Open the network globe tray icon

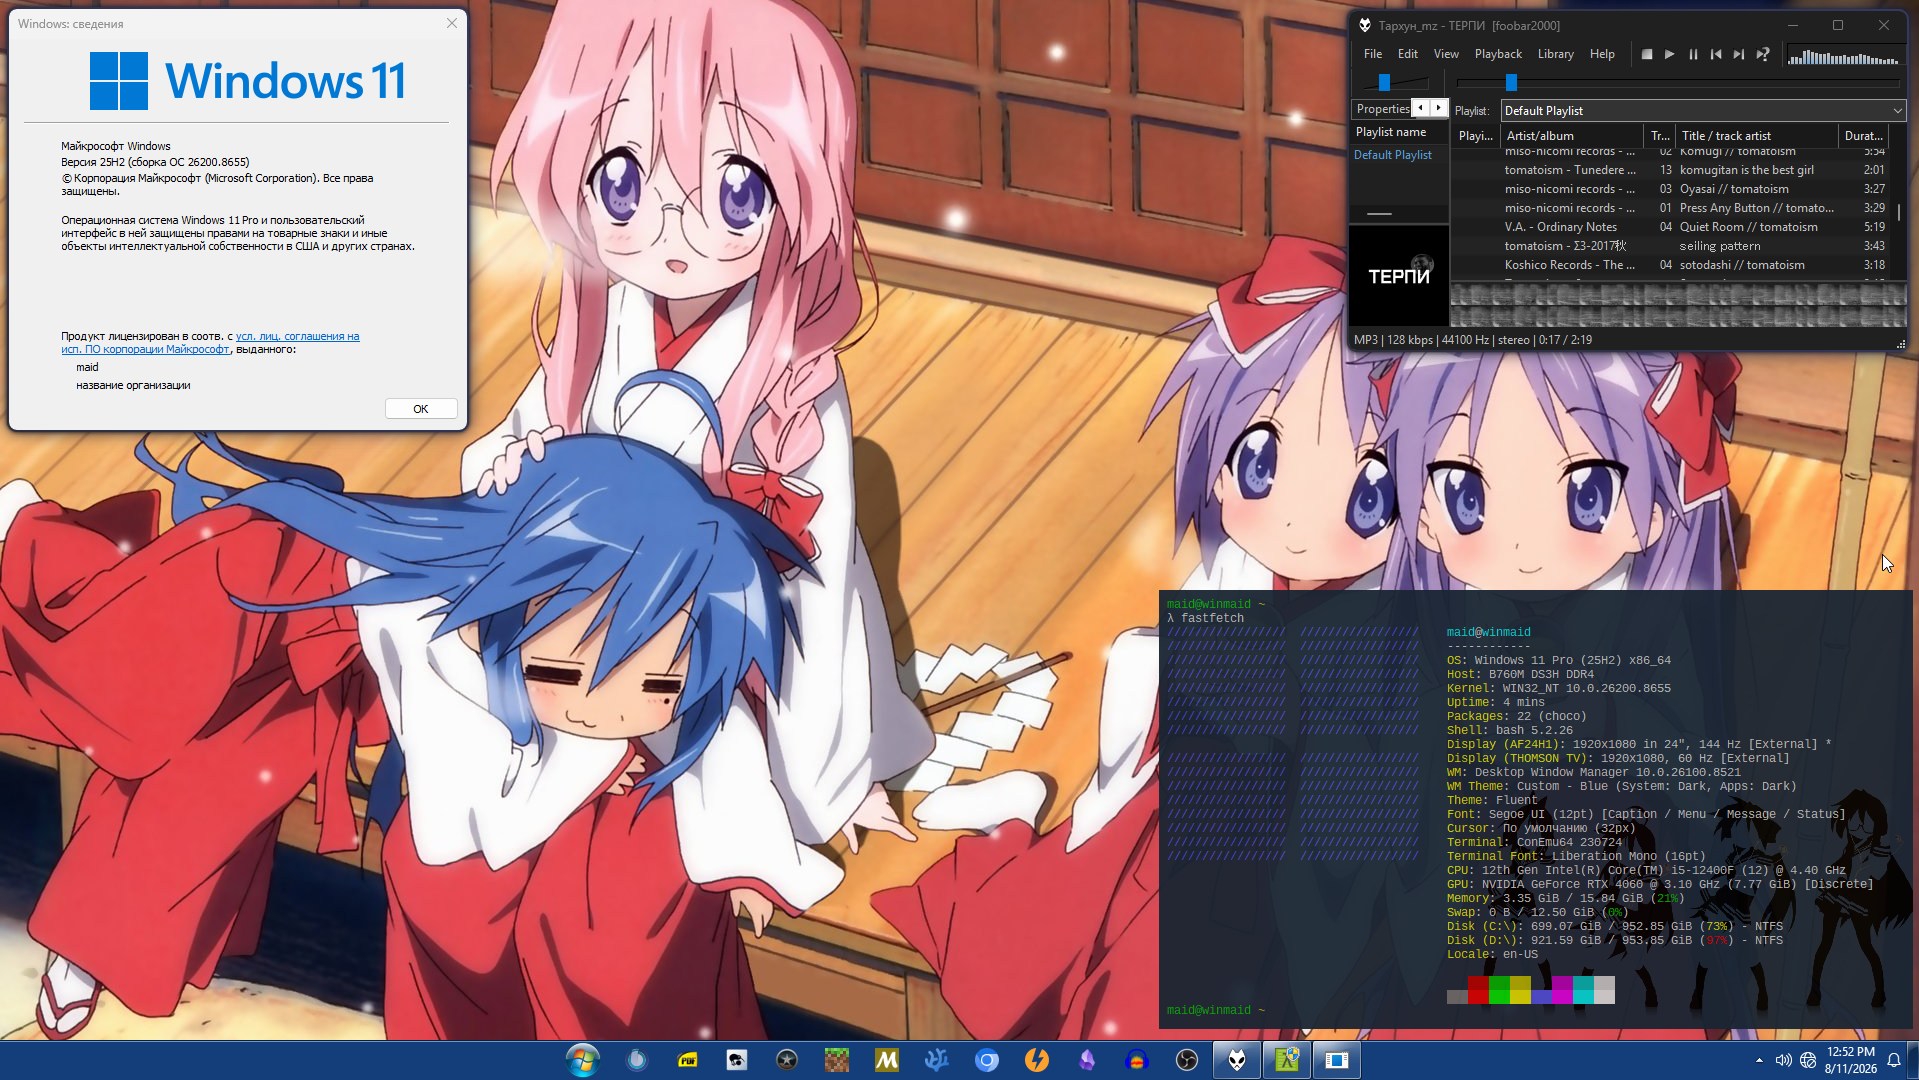(1808, 1060)
